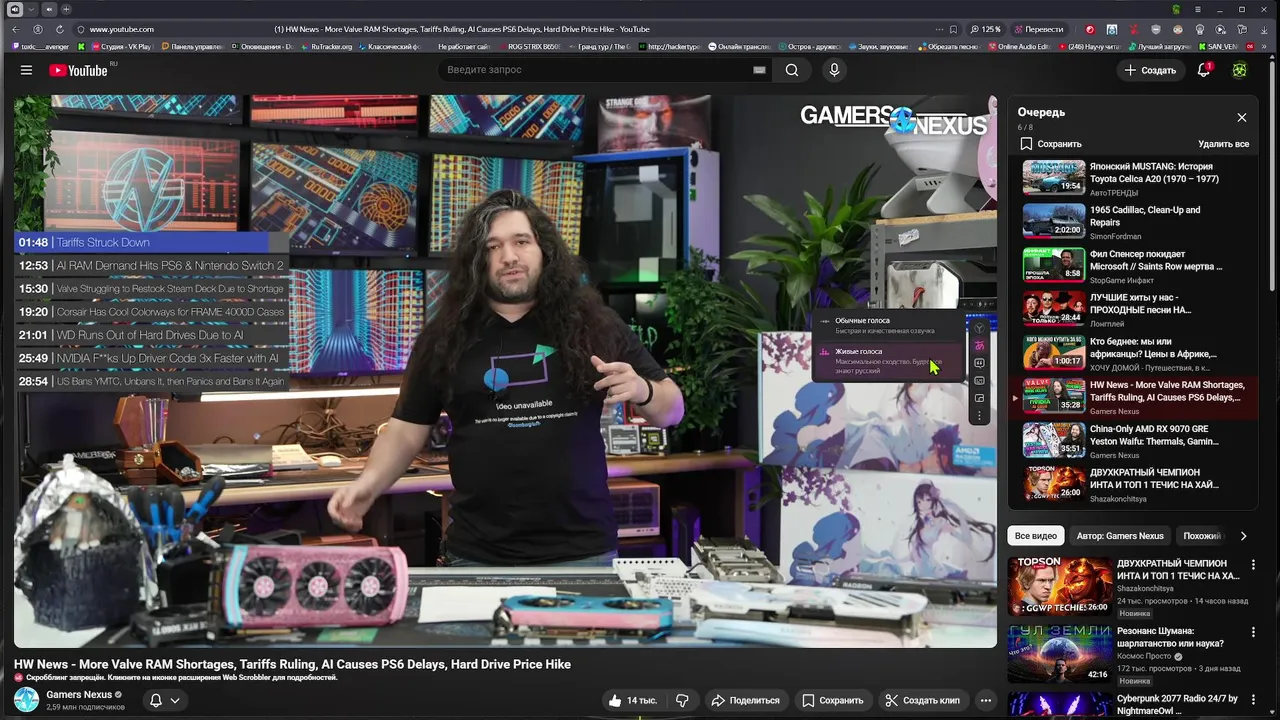Open the notifications bell at top right
The image size is (1280, 720).
tap(1204, 70)
